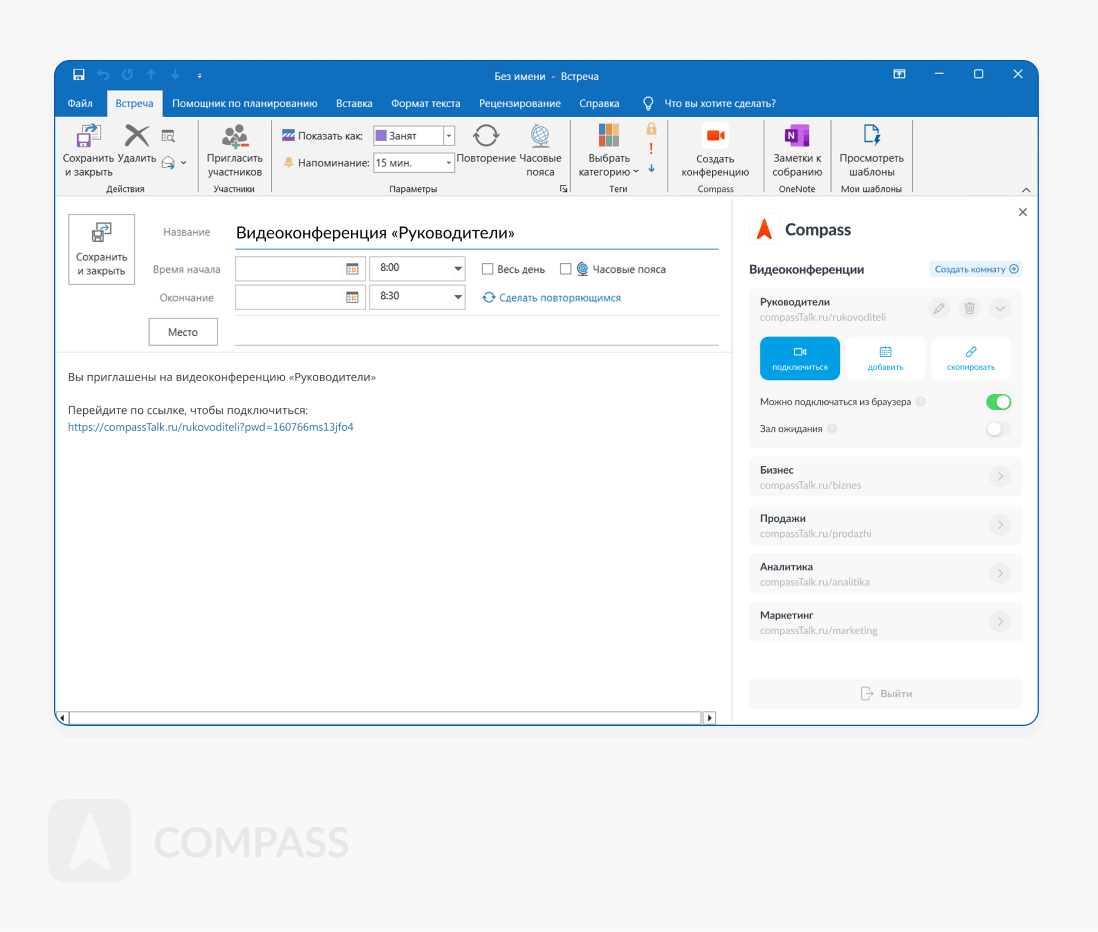The width and height of the screenshot is (1098, 932).
Task: Click the View templates icon
Action: (871, 136)
